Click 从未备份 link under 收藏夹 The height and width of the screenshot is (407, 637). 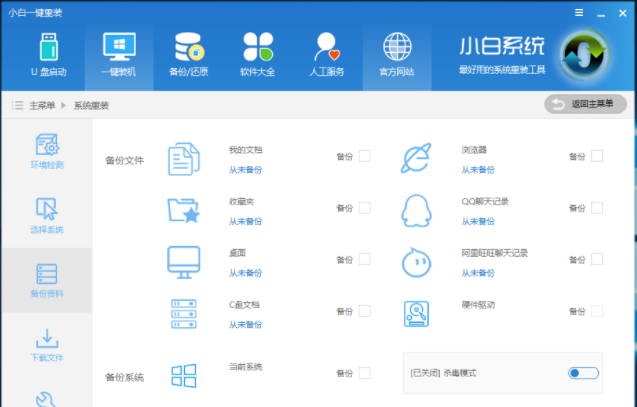click(245, 221)
